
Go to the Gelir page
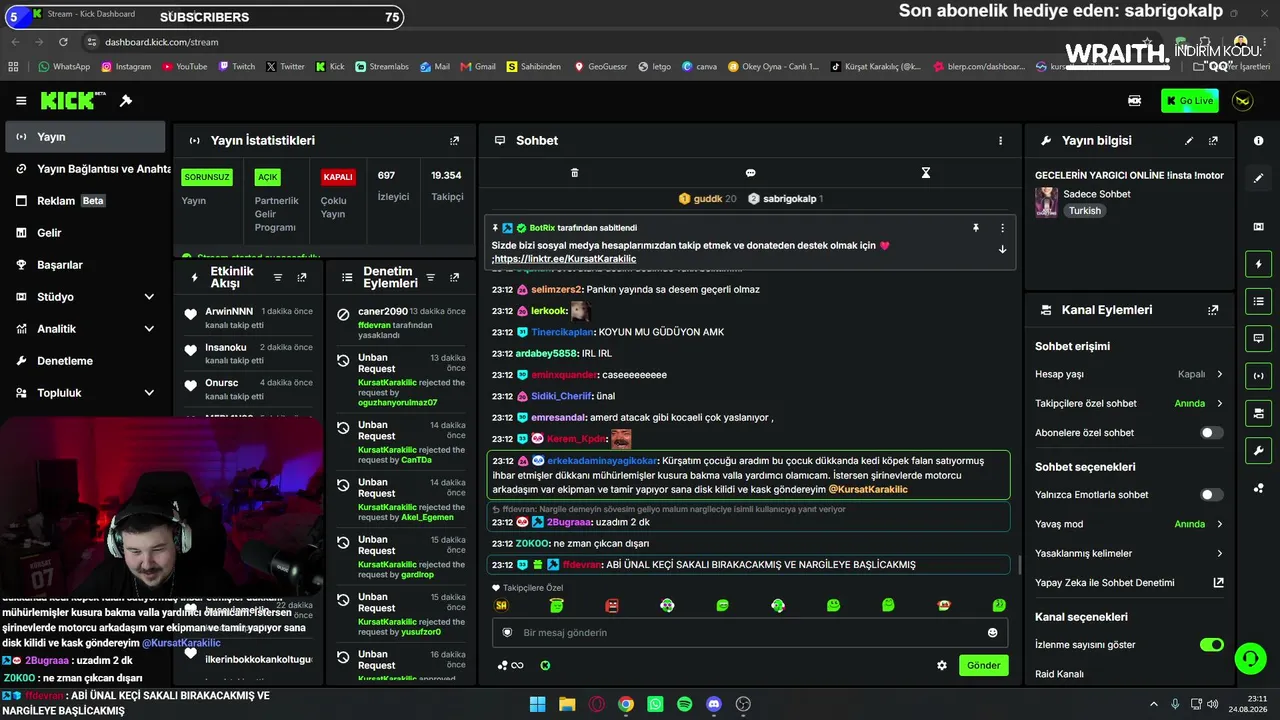[85, 233]
